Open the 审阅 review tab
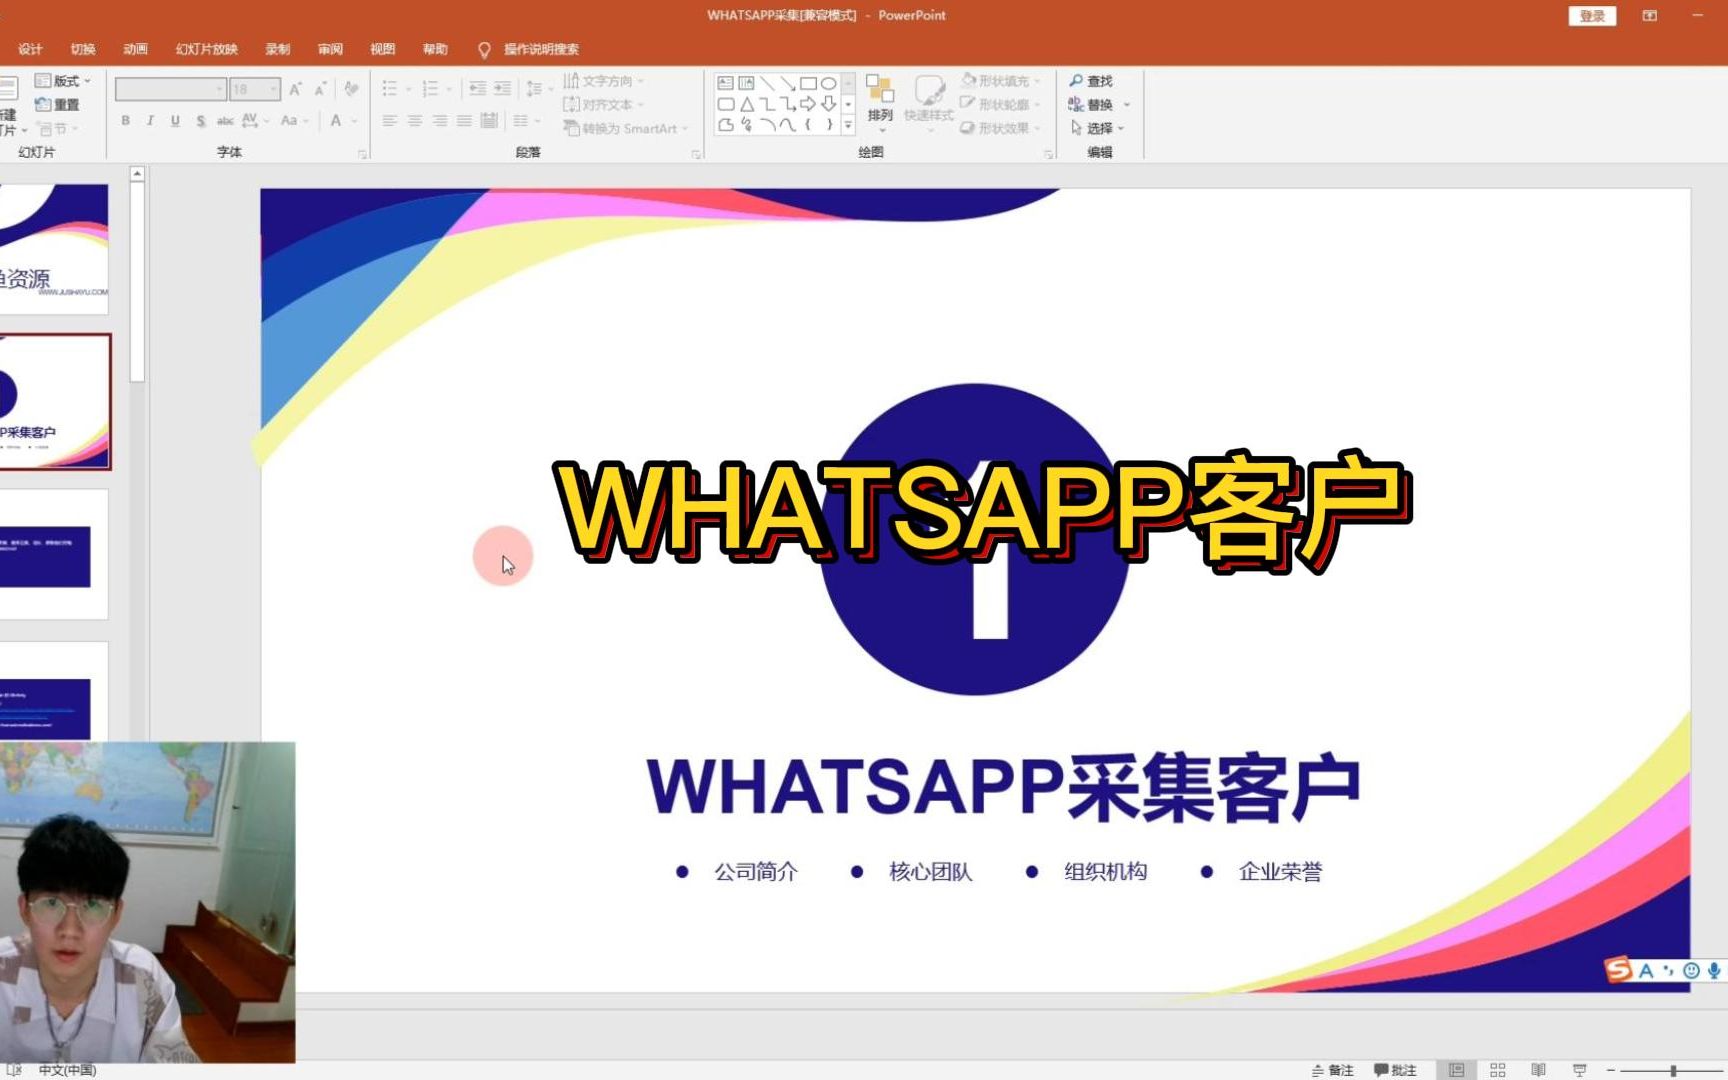 click(330, 49)
